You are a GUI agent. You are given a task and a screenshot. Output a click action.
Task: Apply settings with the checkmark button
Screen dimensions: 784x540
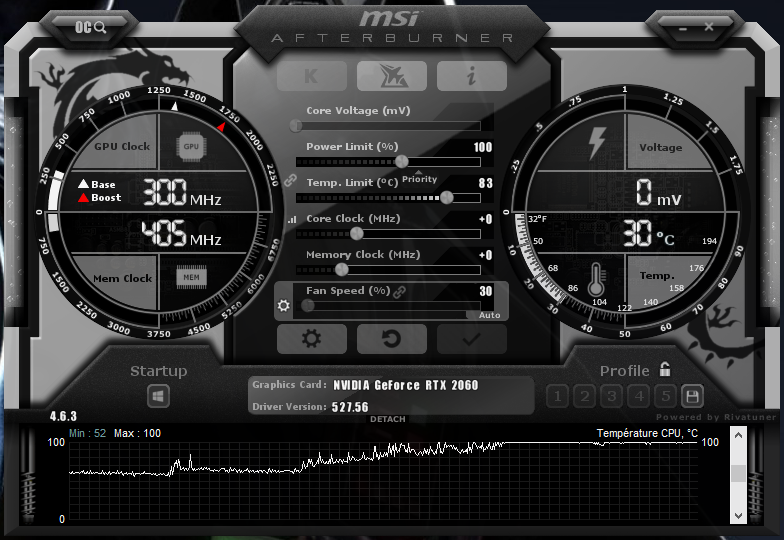(472, 338)
